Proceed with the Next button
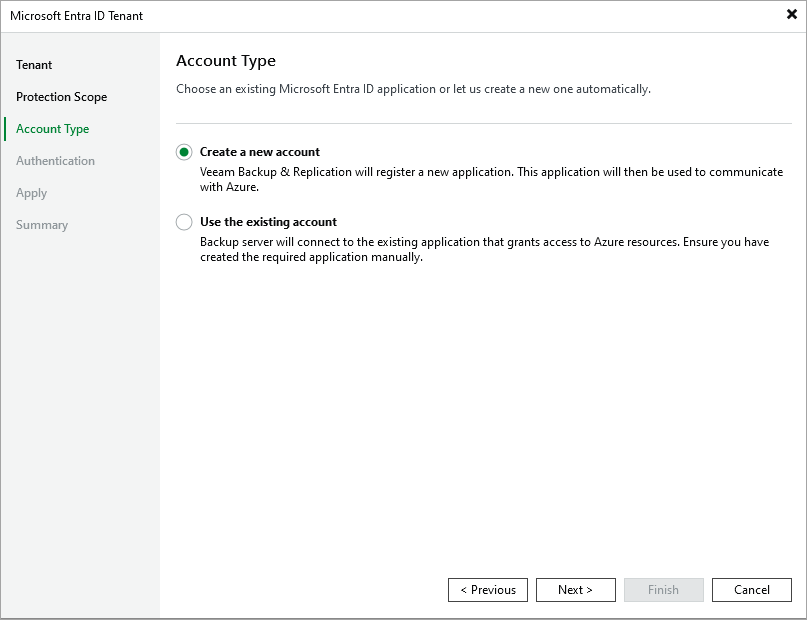Image resolution: width=807 pixels, height=620 pixels. (x=576, y=589)
